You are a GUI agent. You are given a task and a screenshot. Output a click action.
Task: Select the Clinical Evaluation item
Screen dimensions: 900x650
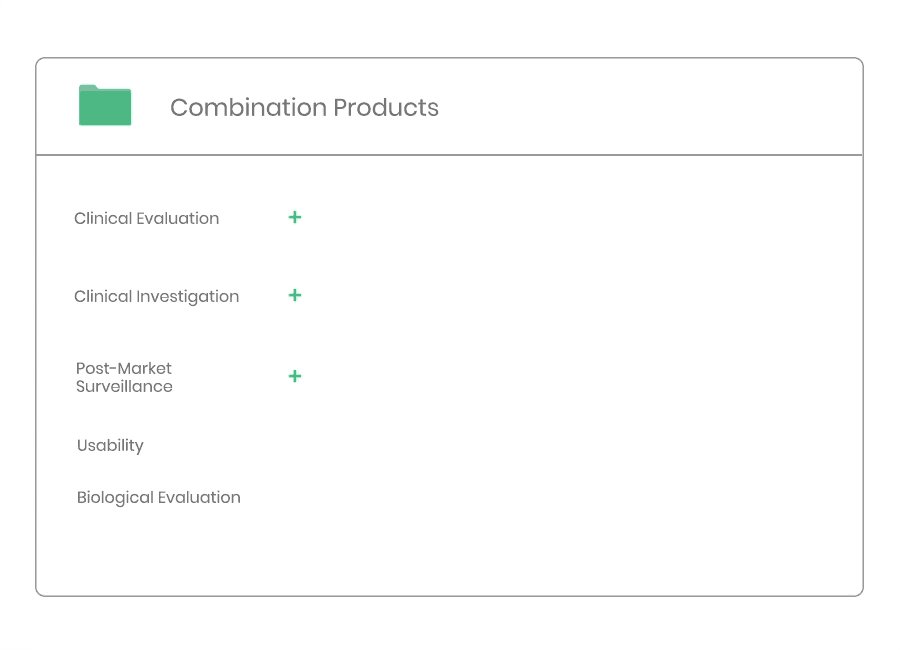pos(146,218)
